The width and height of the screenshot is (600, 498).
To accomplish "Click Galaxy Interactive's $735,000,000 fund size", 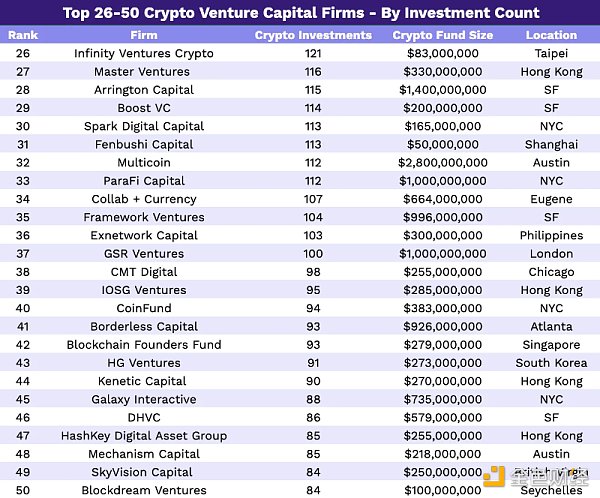I will [x=442, y=399].
